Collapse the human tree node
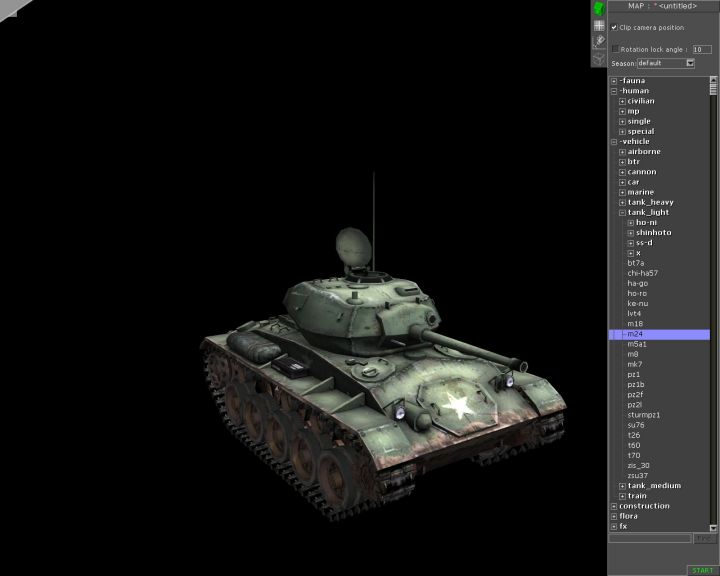 (x=614, y=91)
